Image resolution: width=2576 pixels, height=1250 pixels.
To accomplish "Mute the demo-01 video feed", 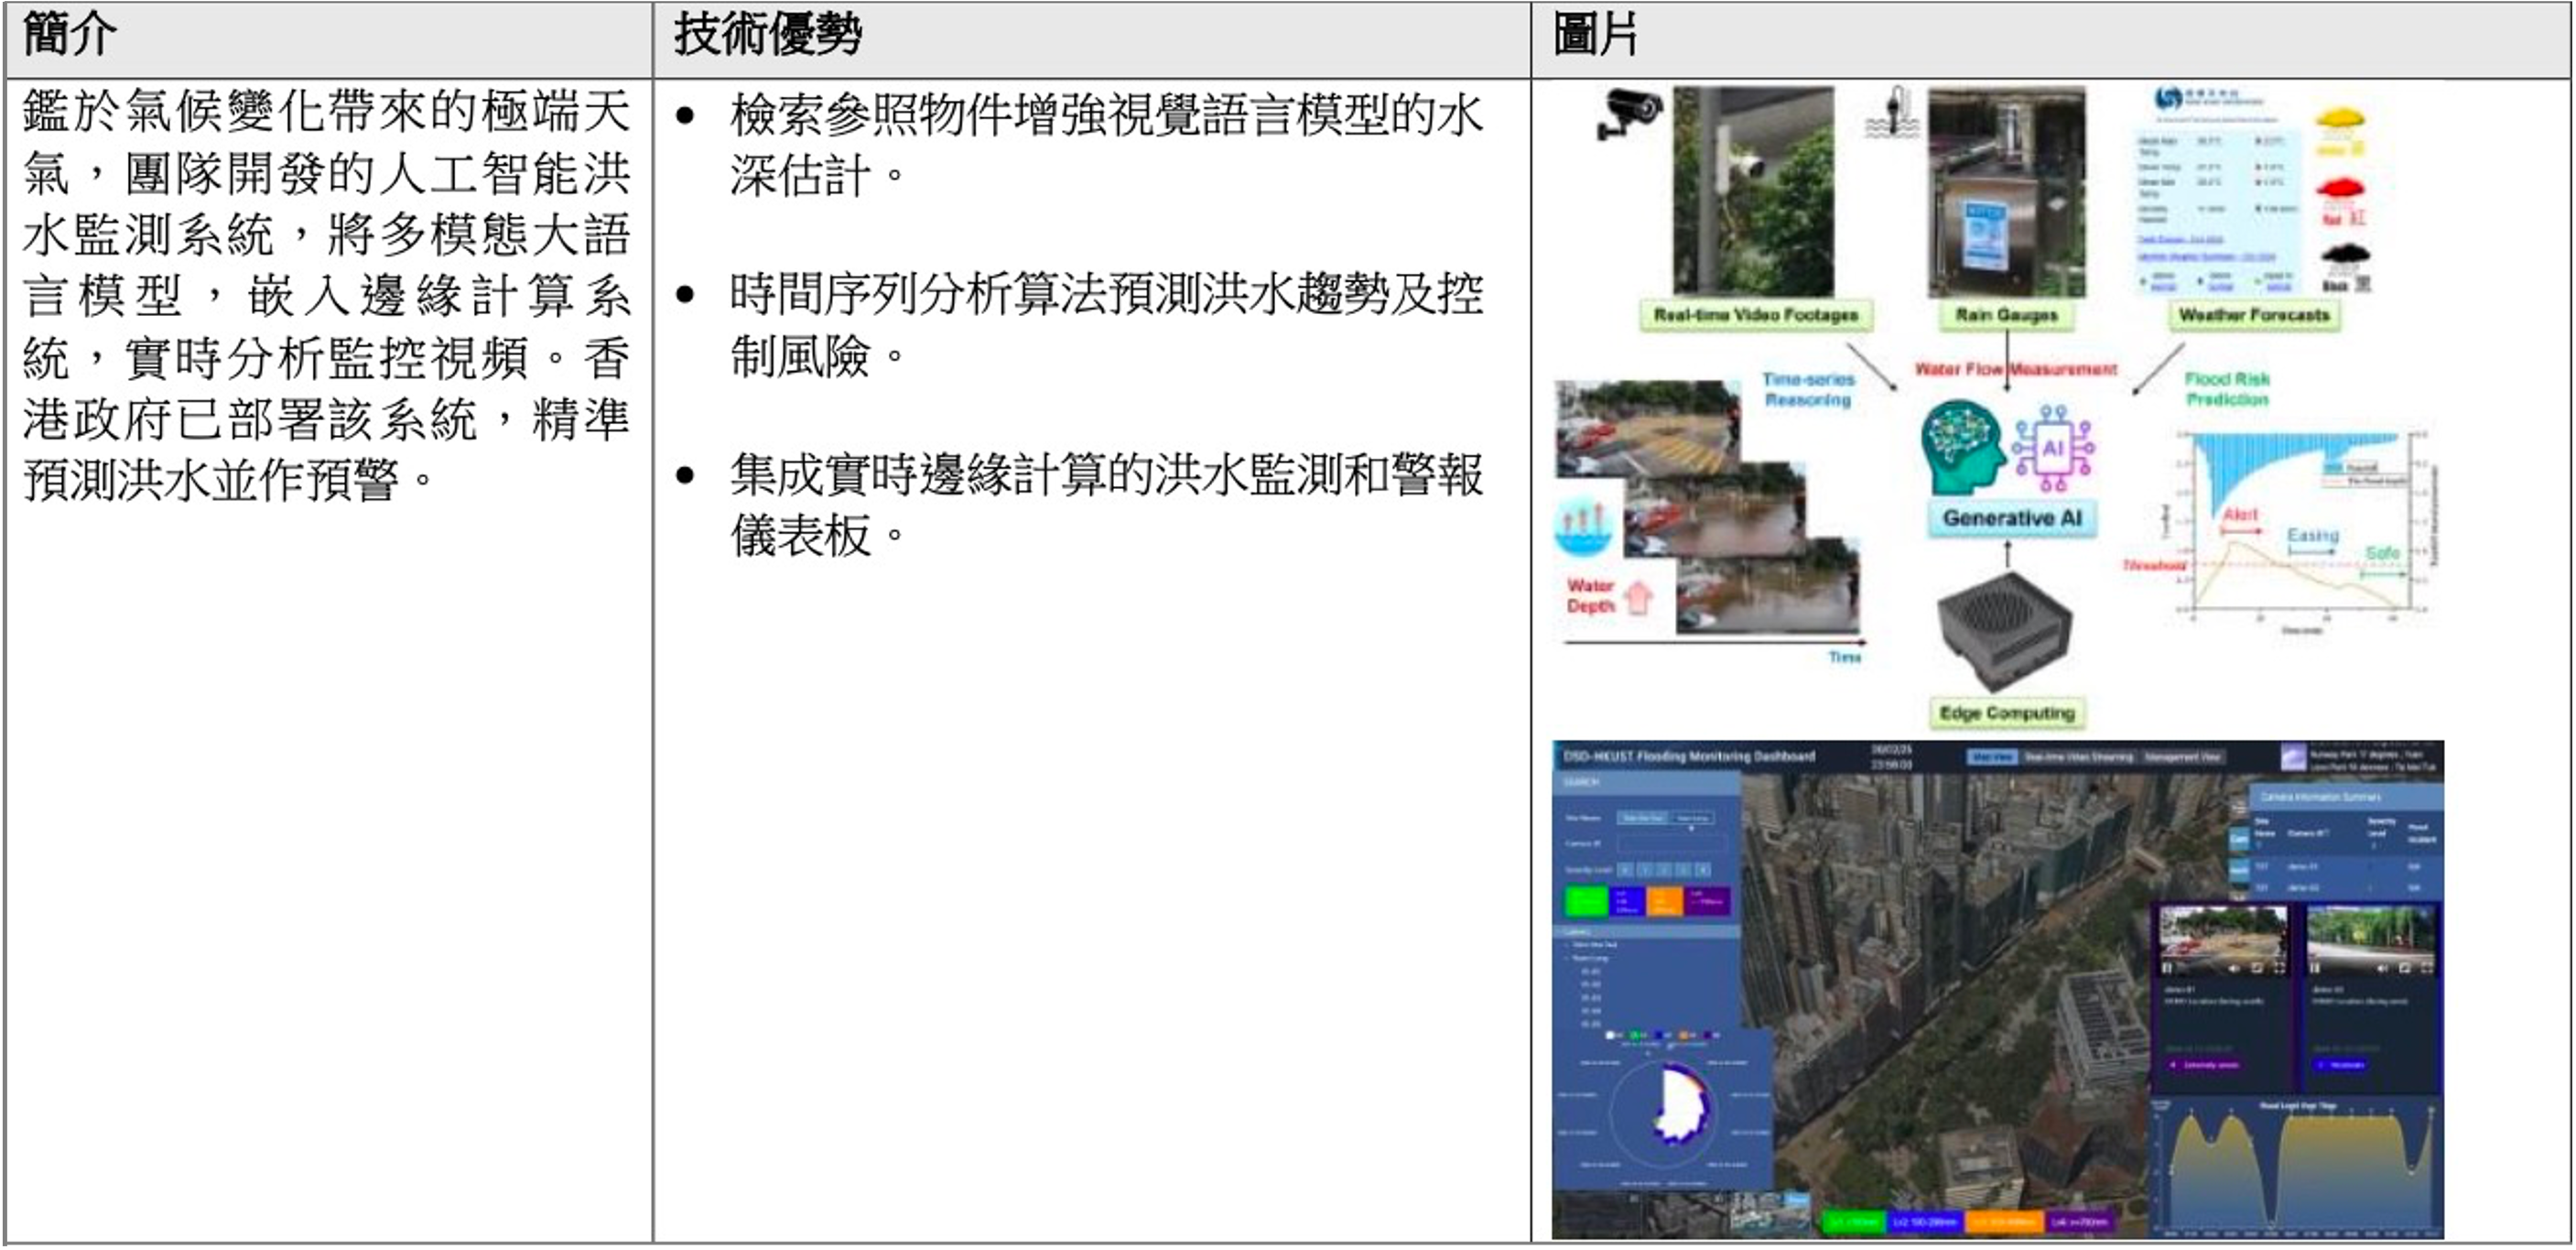I will pos(2235,968).
